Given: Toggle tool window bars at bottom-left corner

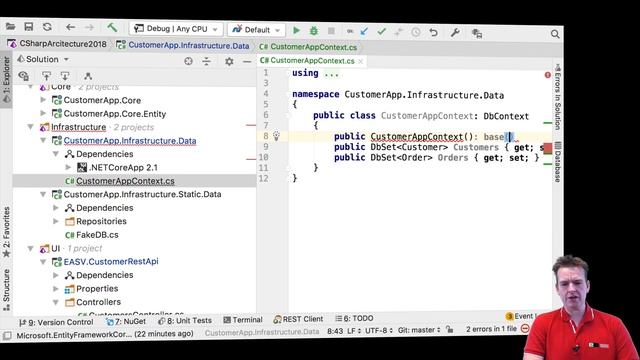Looking at the screenshot, I should point(7,336).
